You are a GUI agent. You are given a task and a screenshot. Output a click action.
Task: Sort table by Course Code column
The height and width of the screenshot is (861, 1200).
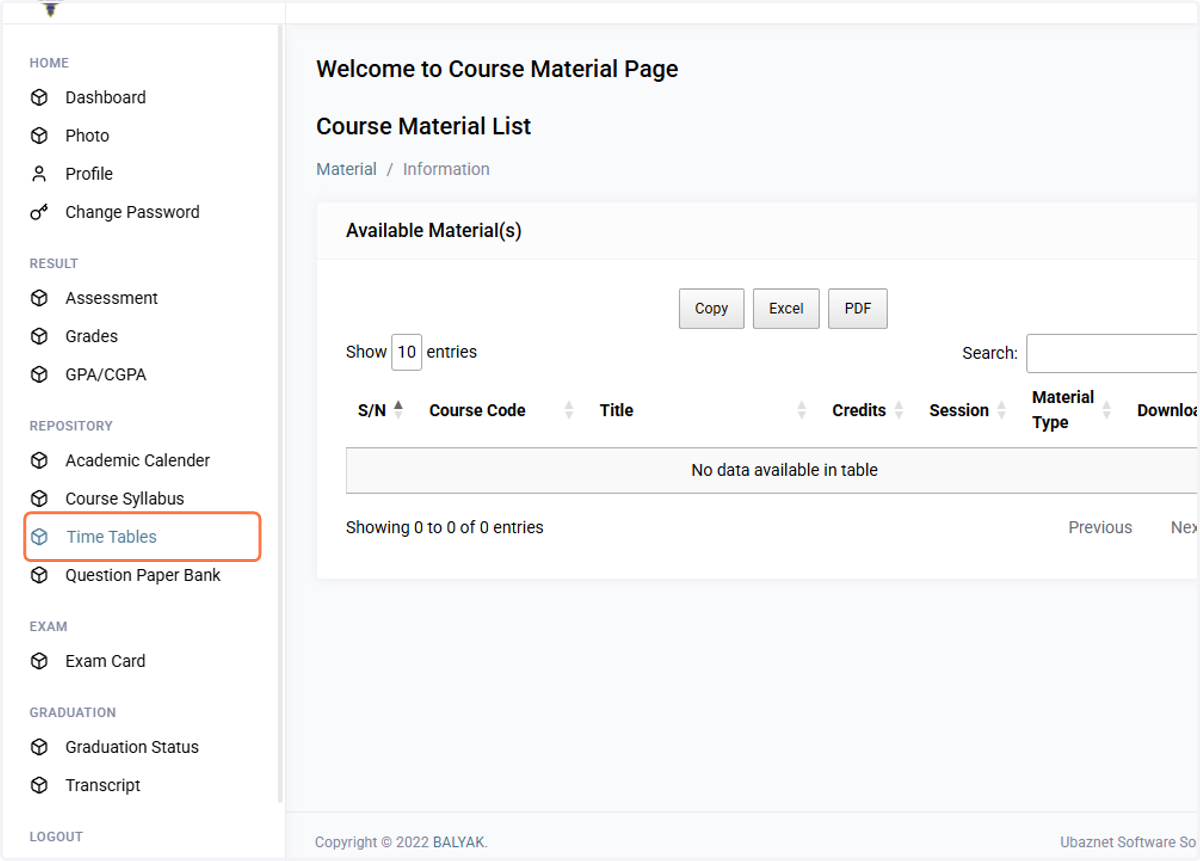[x=501, y=410]
